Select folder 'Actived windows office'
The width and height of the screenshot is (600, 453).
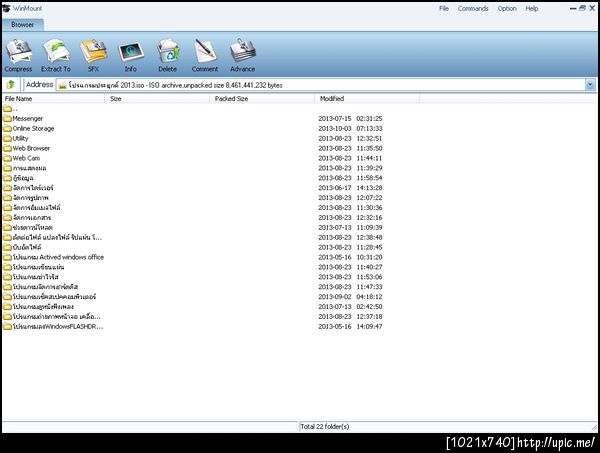click(58, 257)
